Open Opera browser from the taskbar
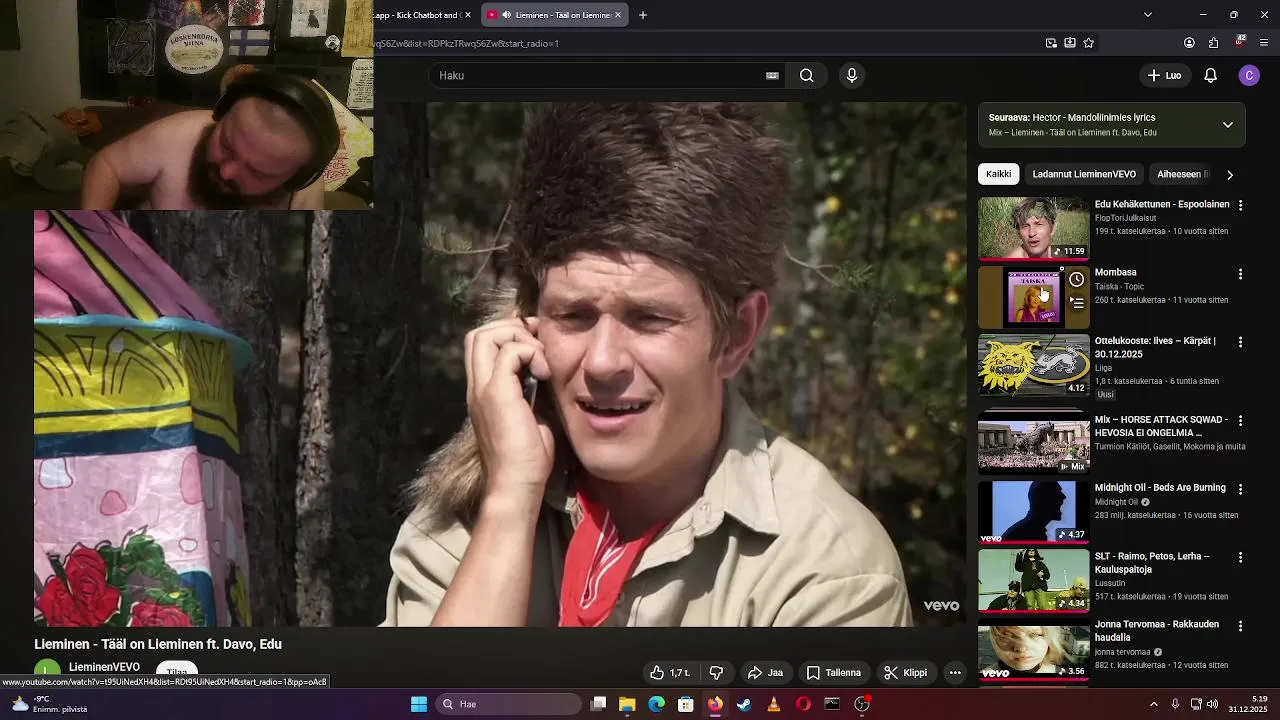This screenshot has height=720, width=1280. [803, 704]
